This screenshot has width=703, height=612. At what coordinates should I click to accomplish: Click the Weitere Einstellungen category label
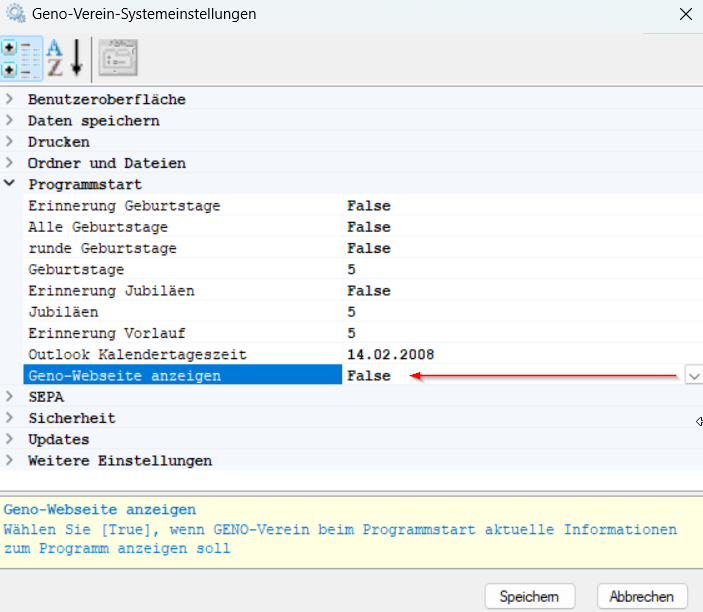click(120, 460)
